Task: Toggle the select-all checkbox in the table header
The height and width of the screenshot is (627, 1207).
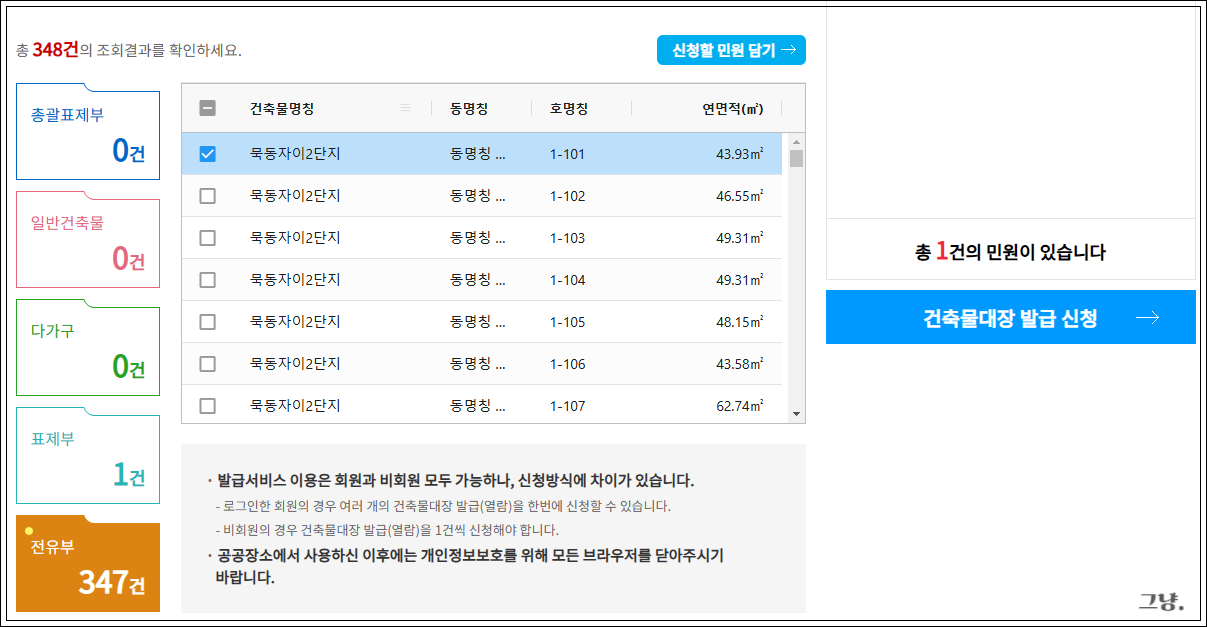Action: [x=208, y=108]
